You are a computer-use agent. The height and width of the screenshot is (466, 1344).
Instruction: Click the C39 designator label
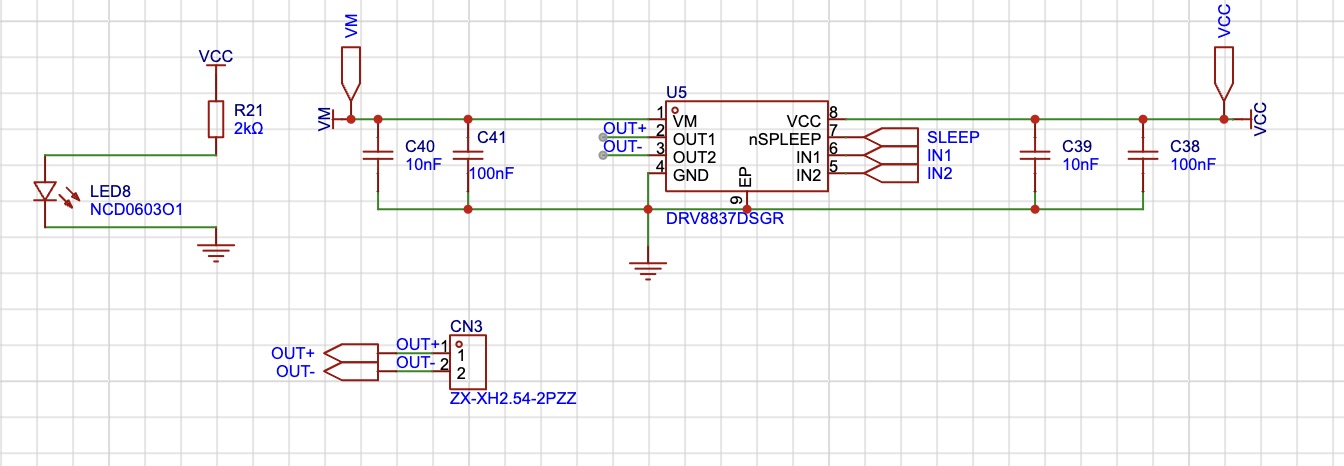[1078, 146]
